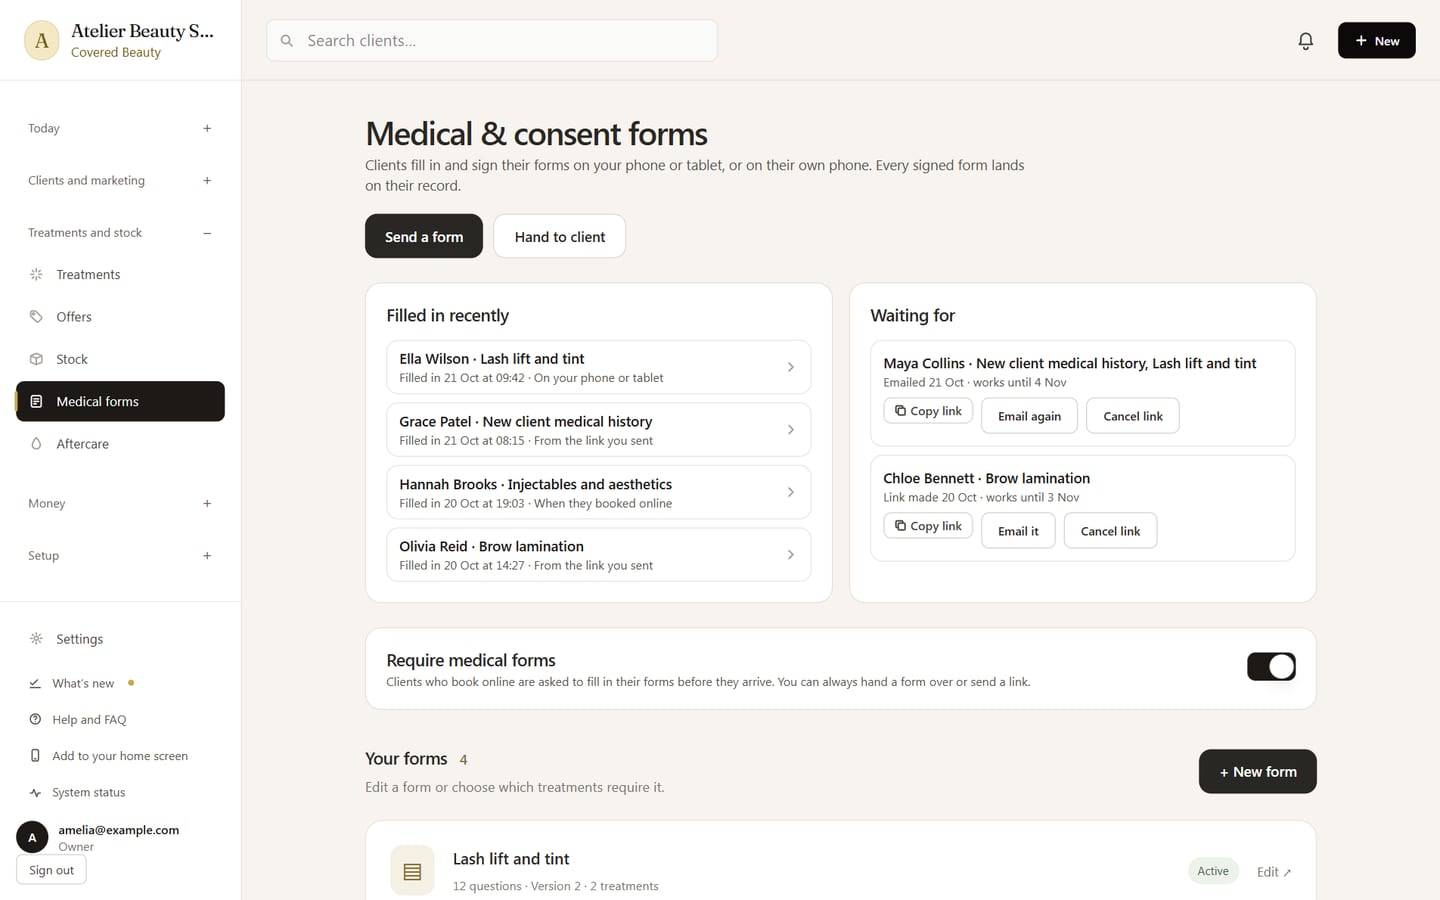Viewport: 1440px width, 900px height.
Task: Click Hand to client button
Action: pyautogui.click(x=560, y=237)
